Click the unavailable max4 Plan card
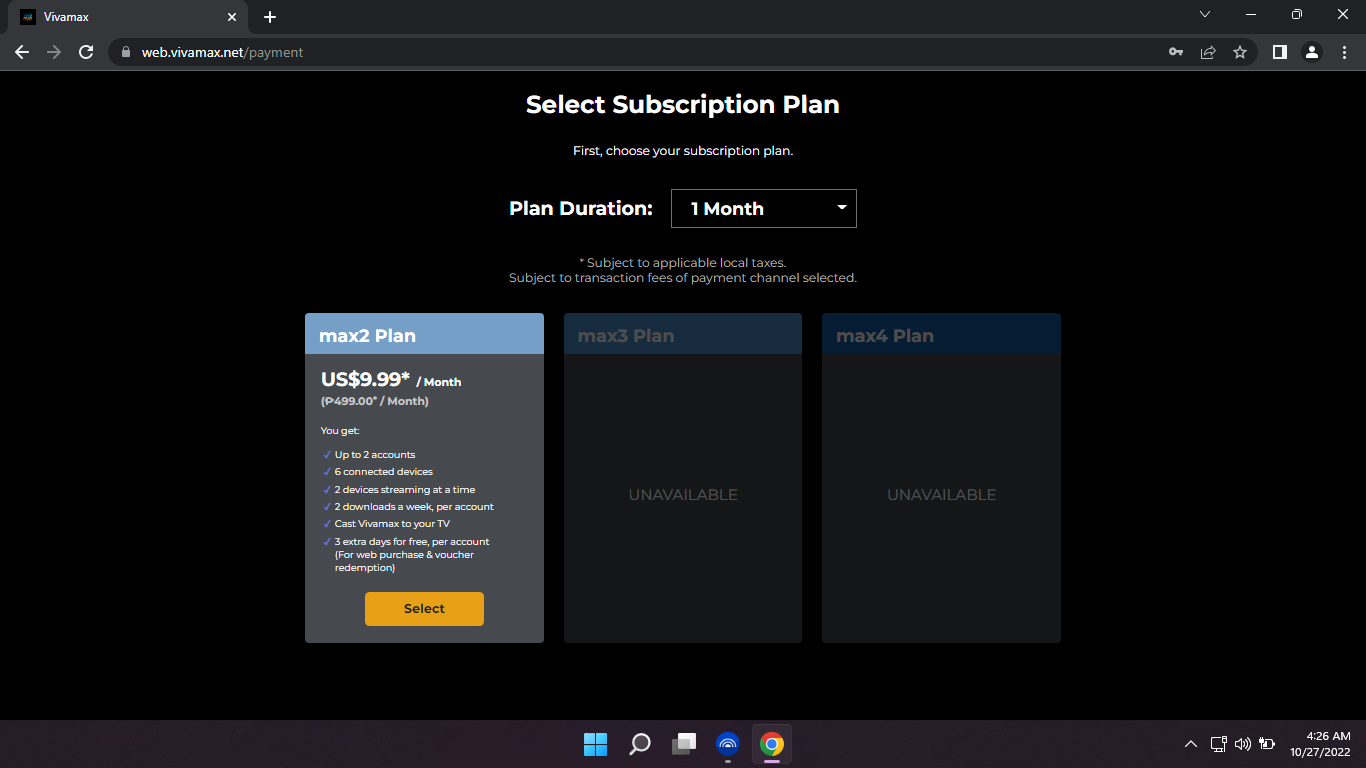 [941, 478]
